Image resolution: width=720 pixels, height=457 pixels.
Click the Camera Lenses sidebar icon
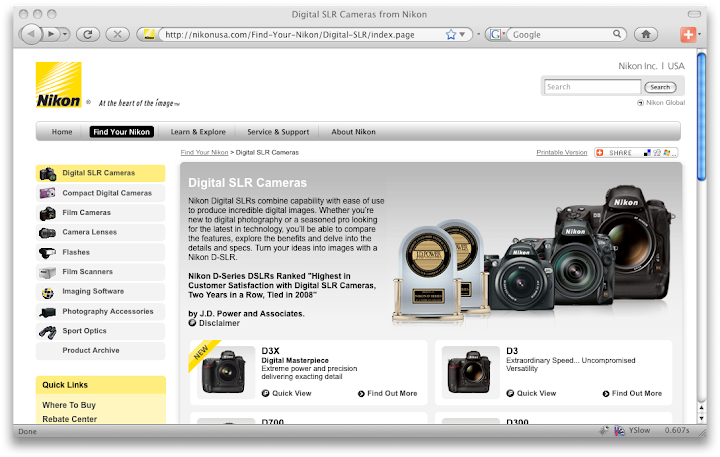pos(47,233)
